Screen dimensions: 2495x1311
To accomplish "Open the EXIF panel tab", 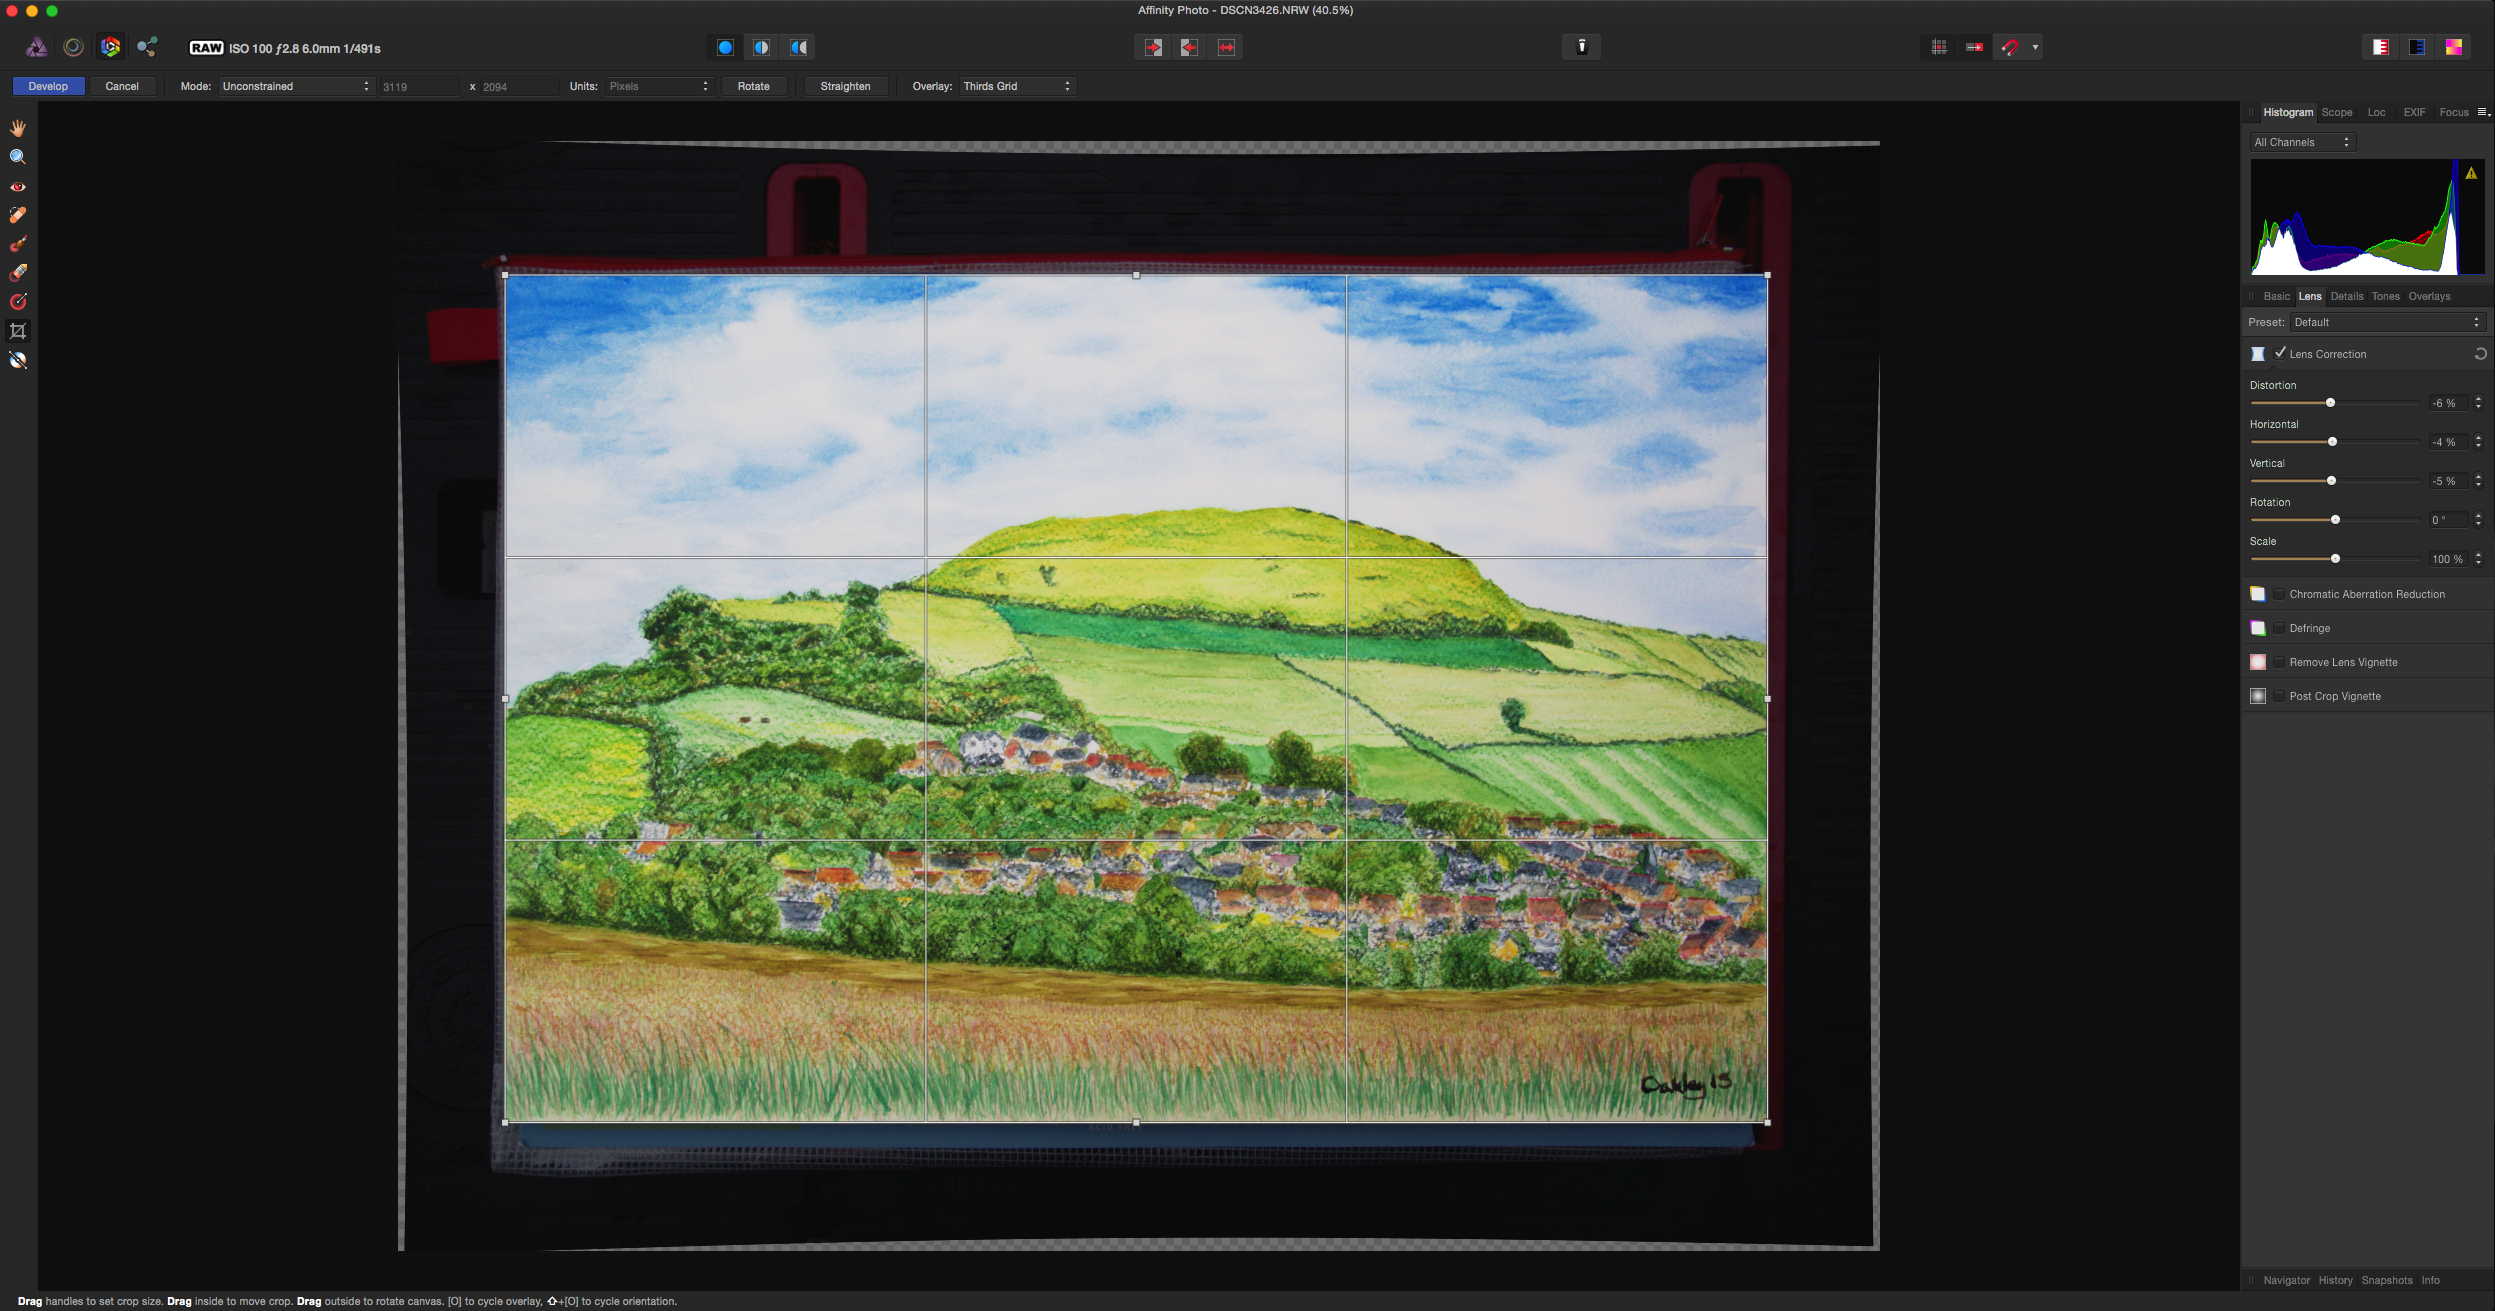I will [2414, 112].
